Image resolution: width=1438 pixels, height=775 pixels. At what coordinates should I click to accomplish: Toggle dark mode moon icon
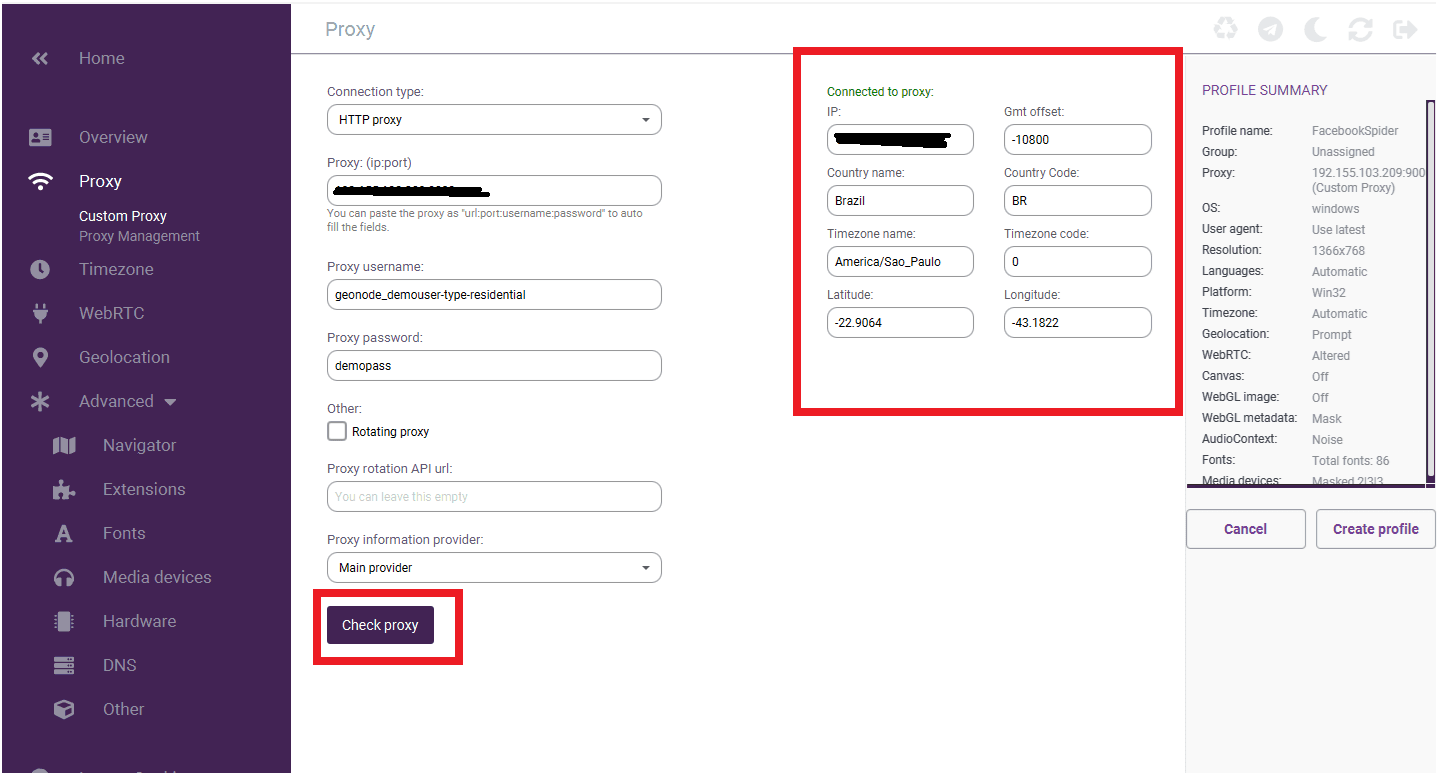pos(1315,29)
